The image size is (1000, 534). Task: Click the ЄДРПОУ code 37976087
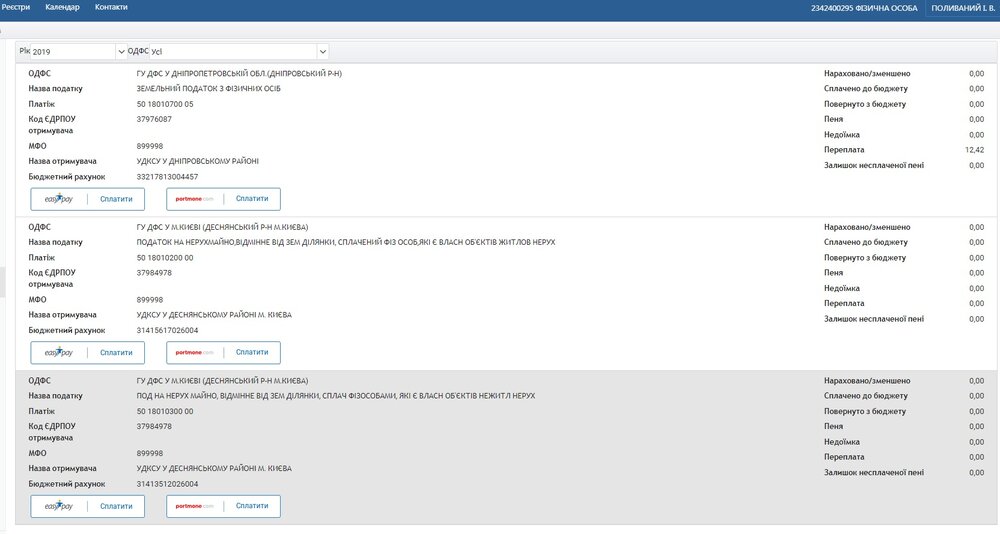point(154,119)
